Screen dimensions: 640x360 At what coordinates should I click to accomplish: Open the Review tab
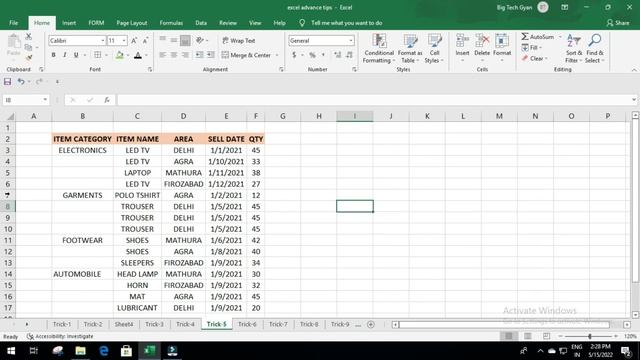pos(228,23)
